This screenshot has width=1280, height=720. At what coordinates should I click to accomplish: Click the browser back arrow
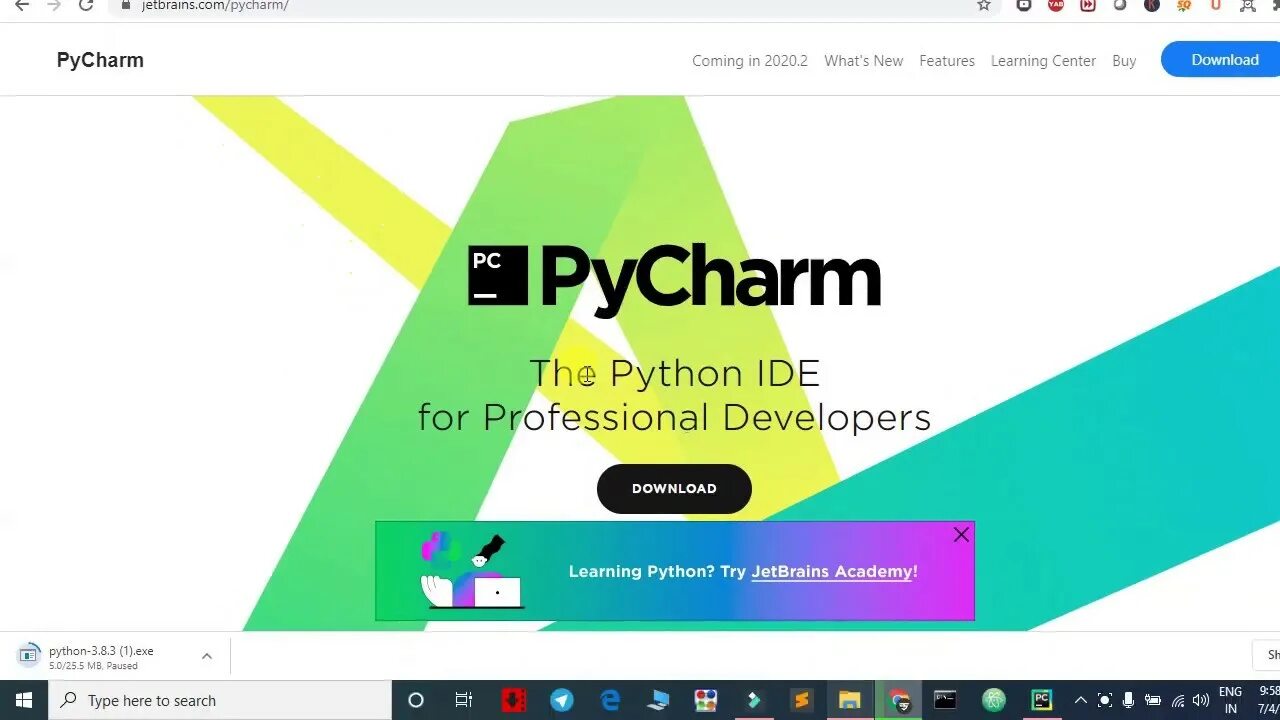(22, 5)
